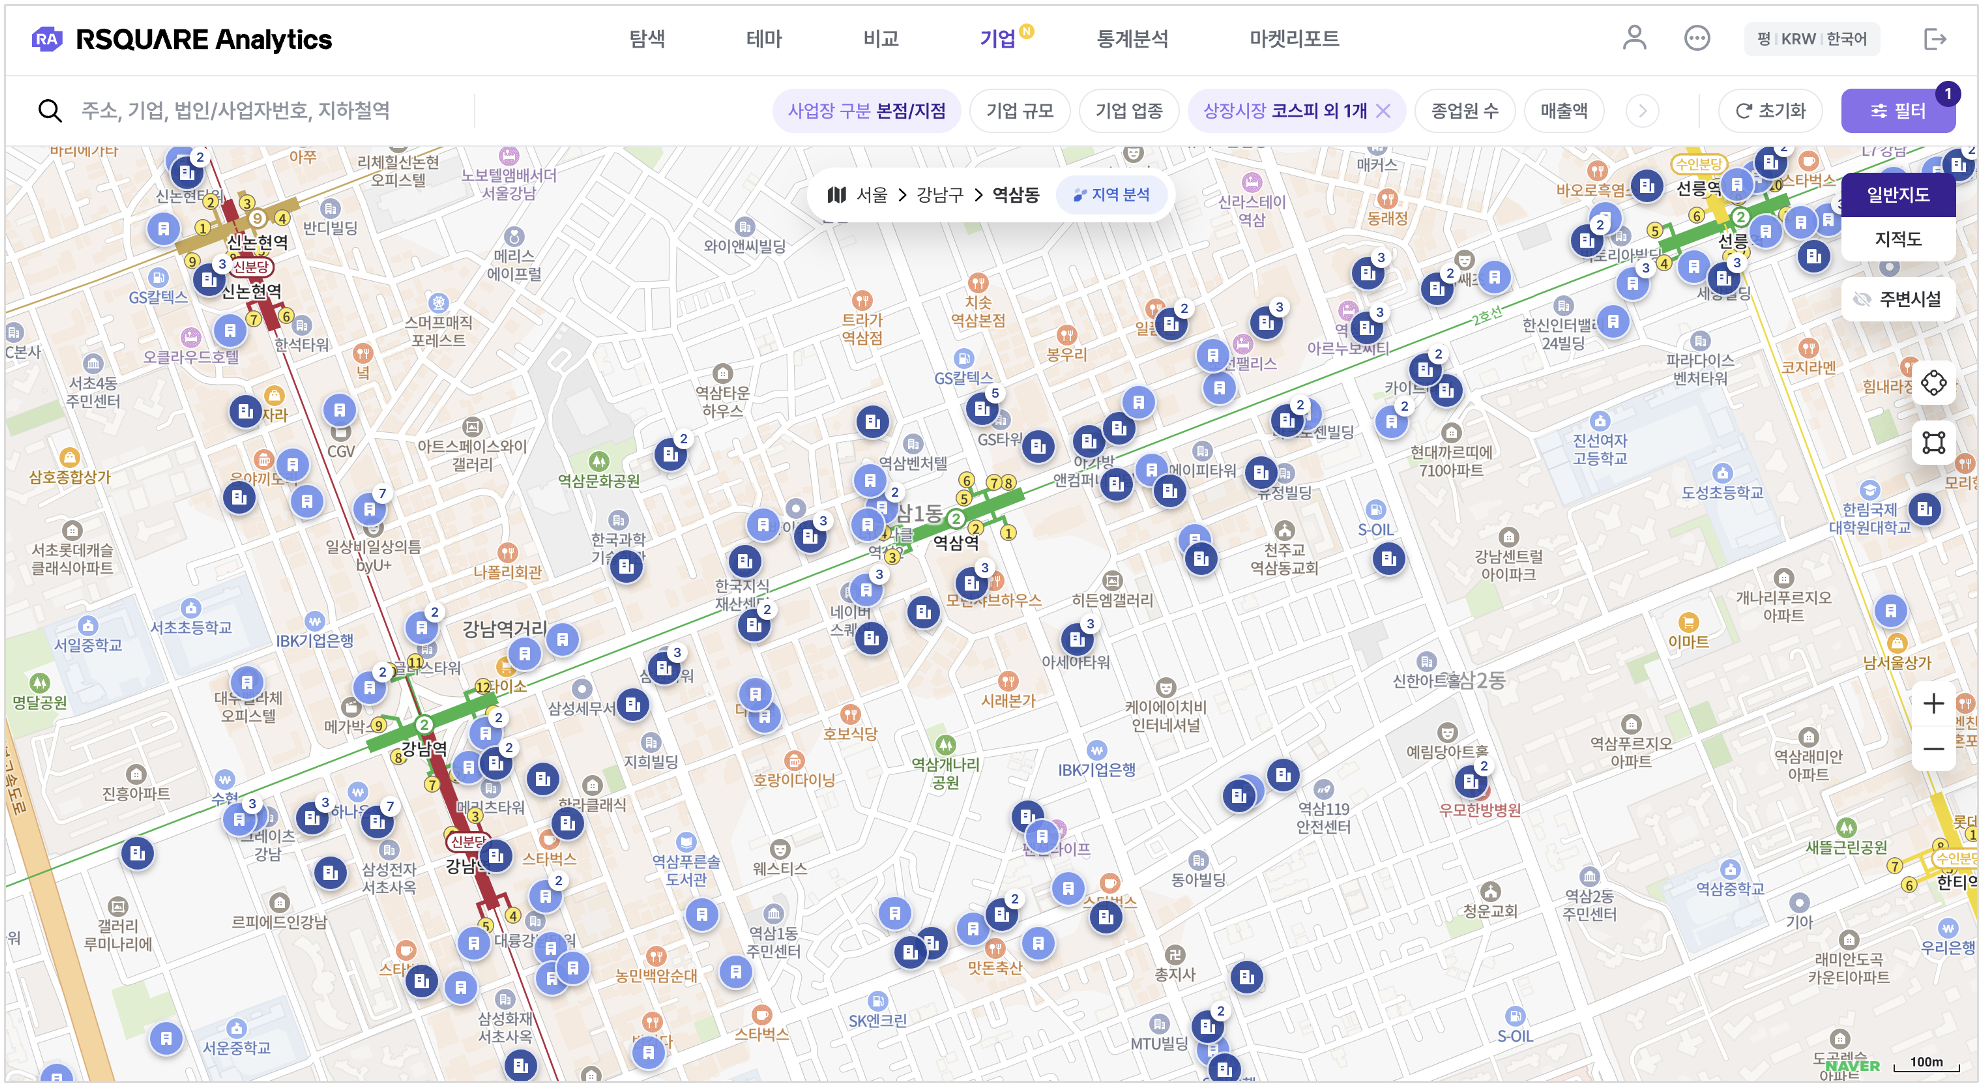The image size is (1984, 1088).
Task: Zoom out with the minus button
Action: point(1933,749)
